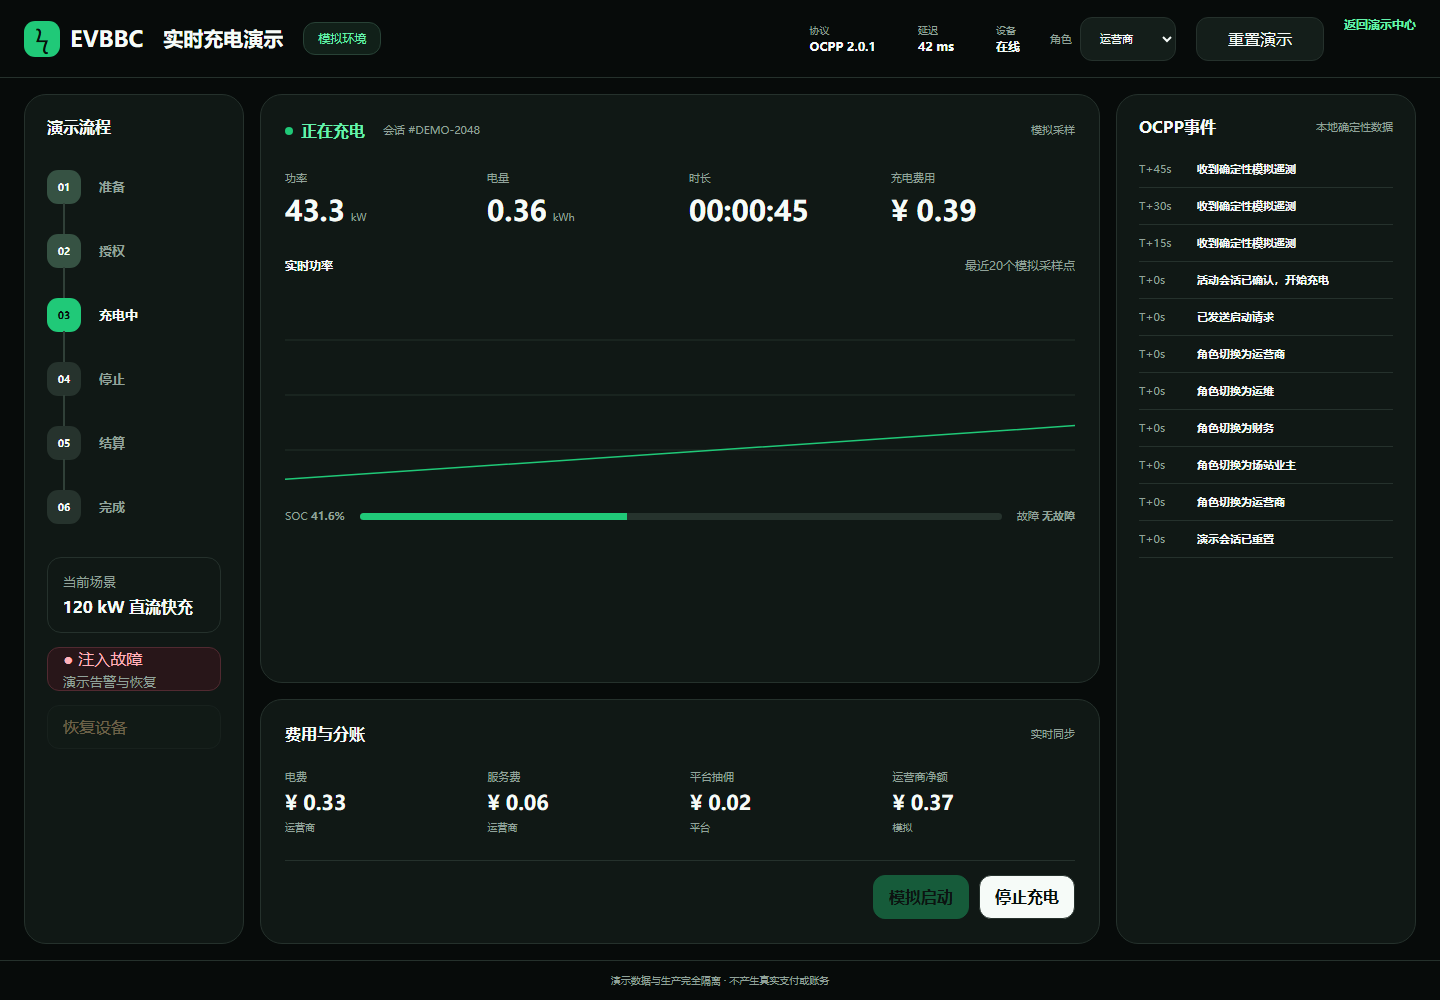Click the T+30s 收到确定性模拟遥测 event

(x=1266, y=206)
